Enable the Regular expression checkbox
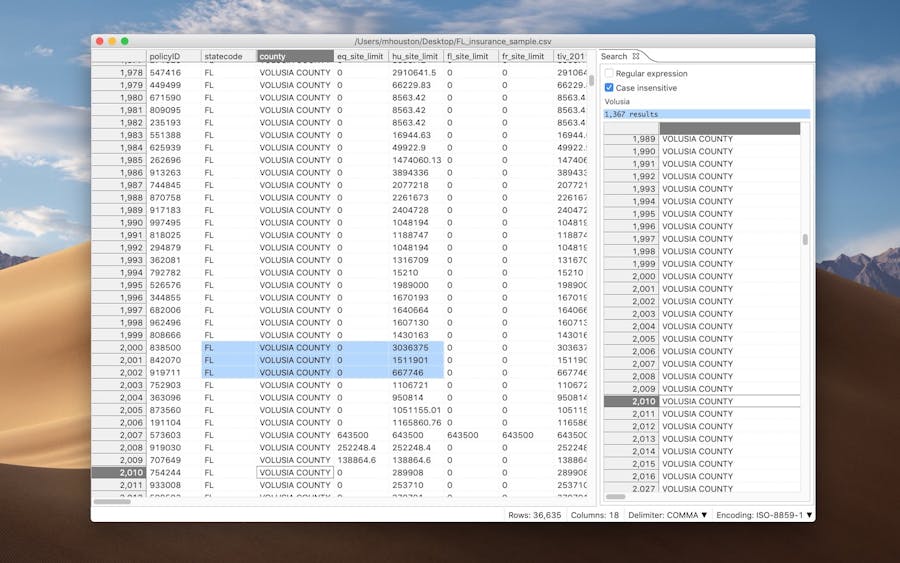 [609, 74]
